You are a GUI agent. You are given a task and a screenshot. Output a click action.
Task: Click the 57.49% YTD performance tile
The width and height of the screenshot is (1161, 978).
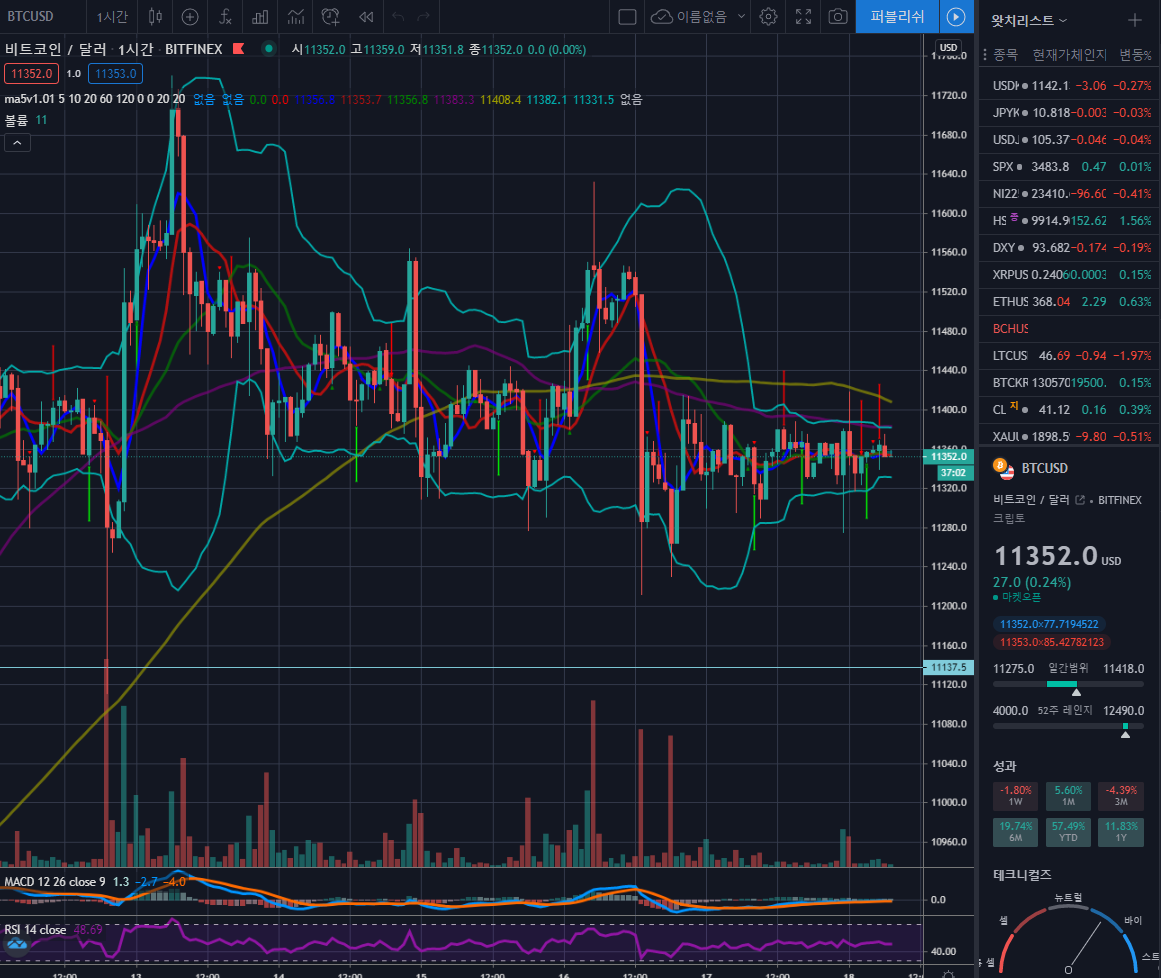[1068, 832]
